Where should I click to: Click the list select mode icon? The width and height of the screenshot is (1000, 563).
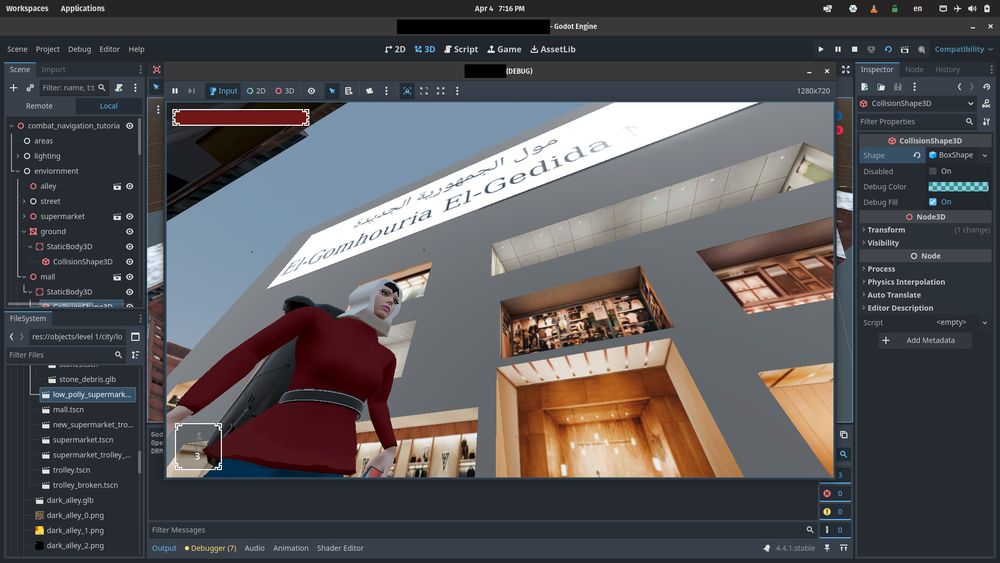[x=349, y=91]
